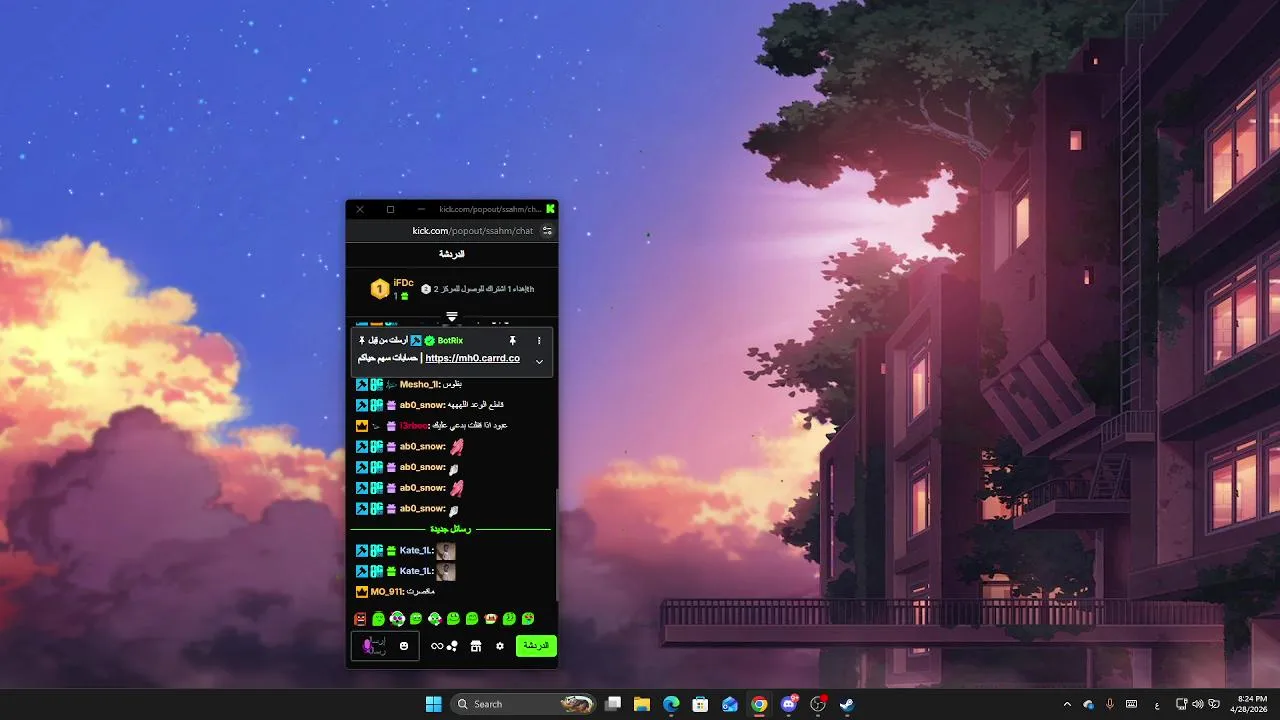Open chat settings gear
1280x720 pixels.
point(500,646)
